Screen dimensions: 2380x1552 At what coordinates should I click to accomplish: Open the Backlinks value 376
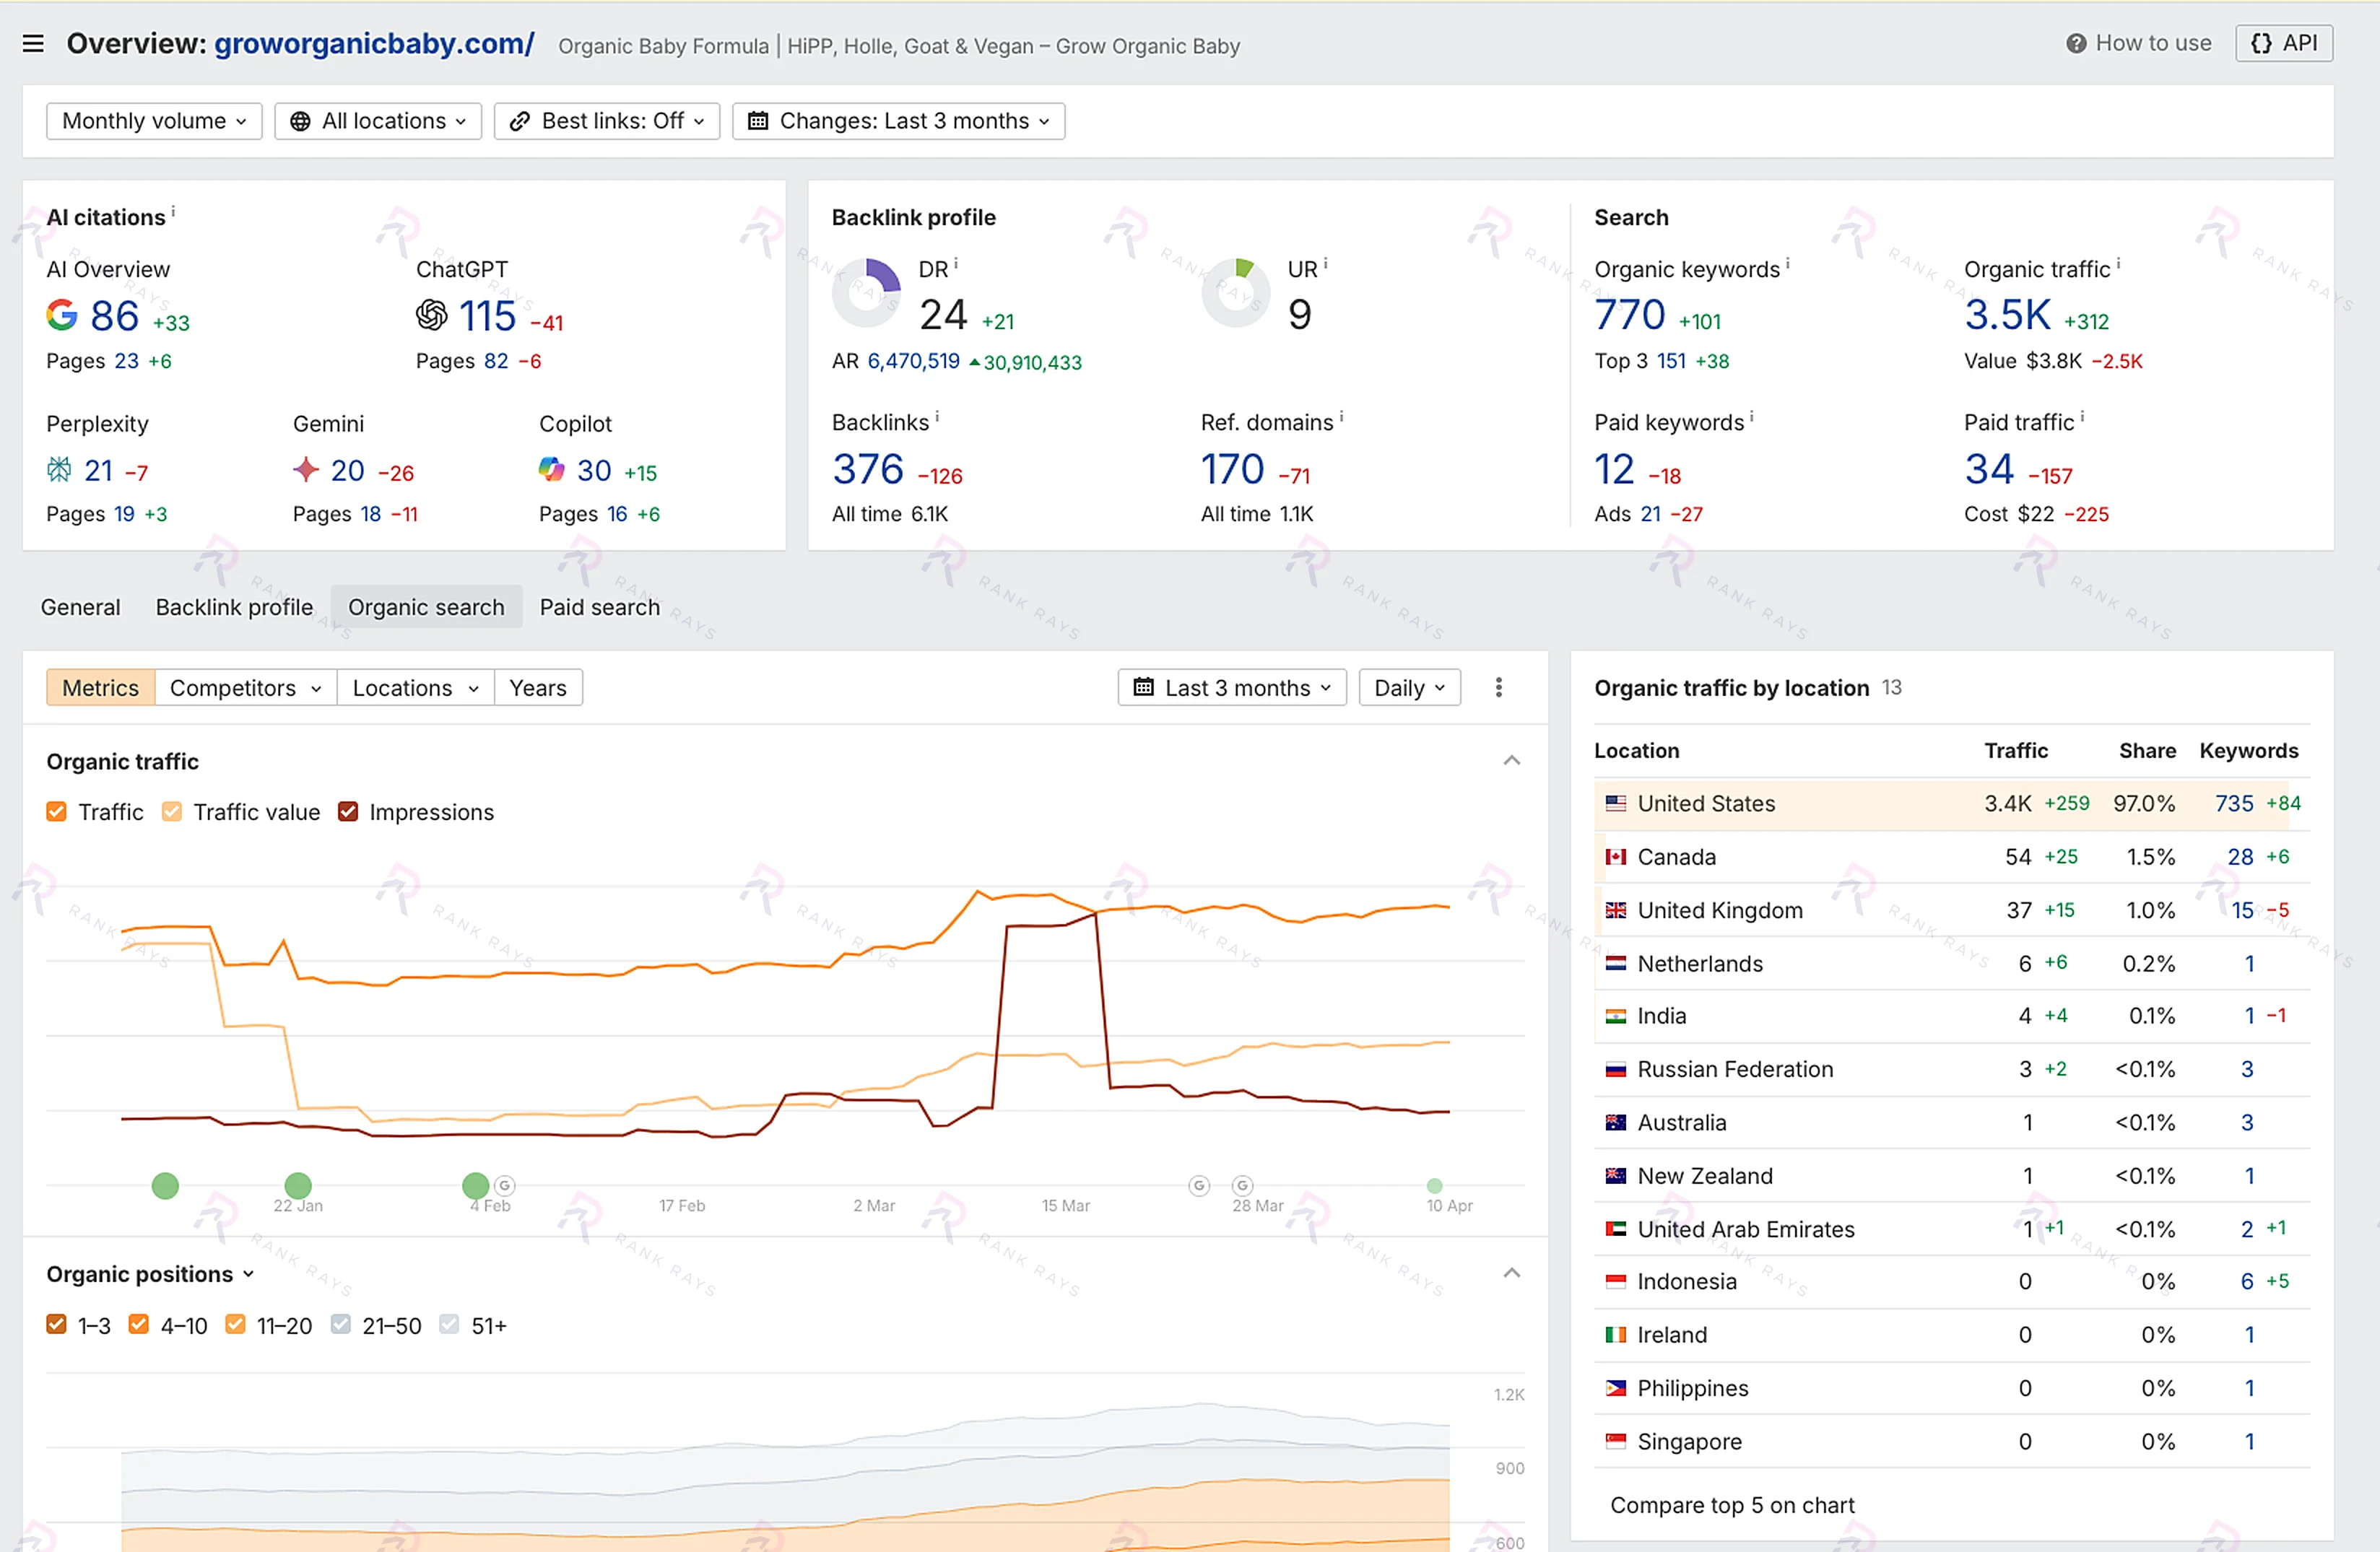(868, 469)
